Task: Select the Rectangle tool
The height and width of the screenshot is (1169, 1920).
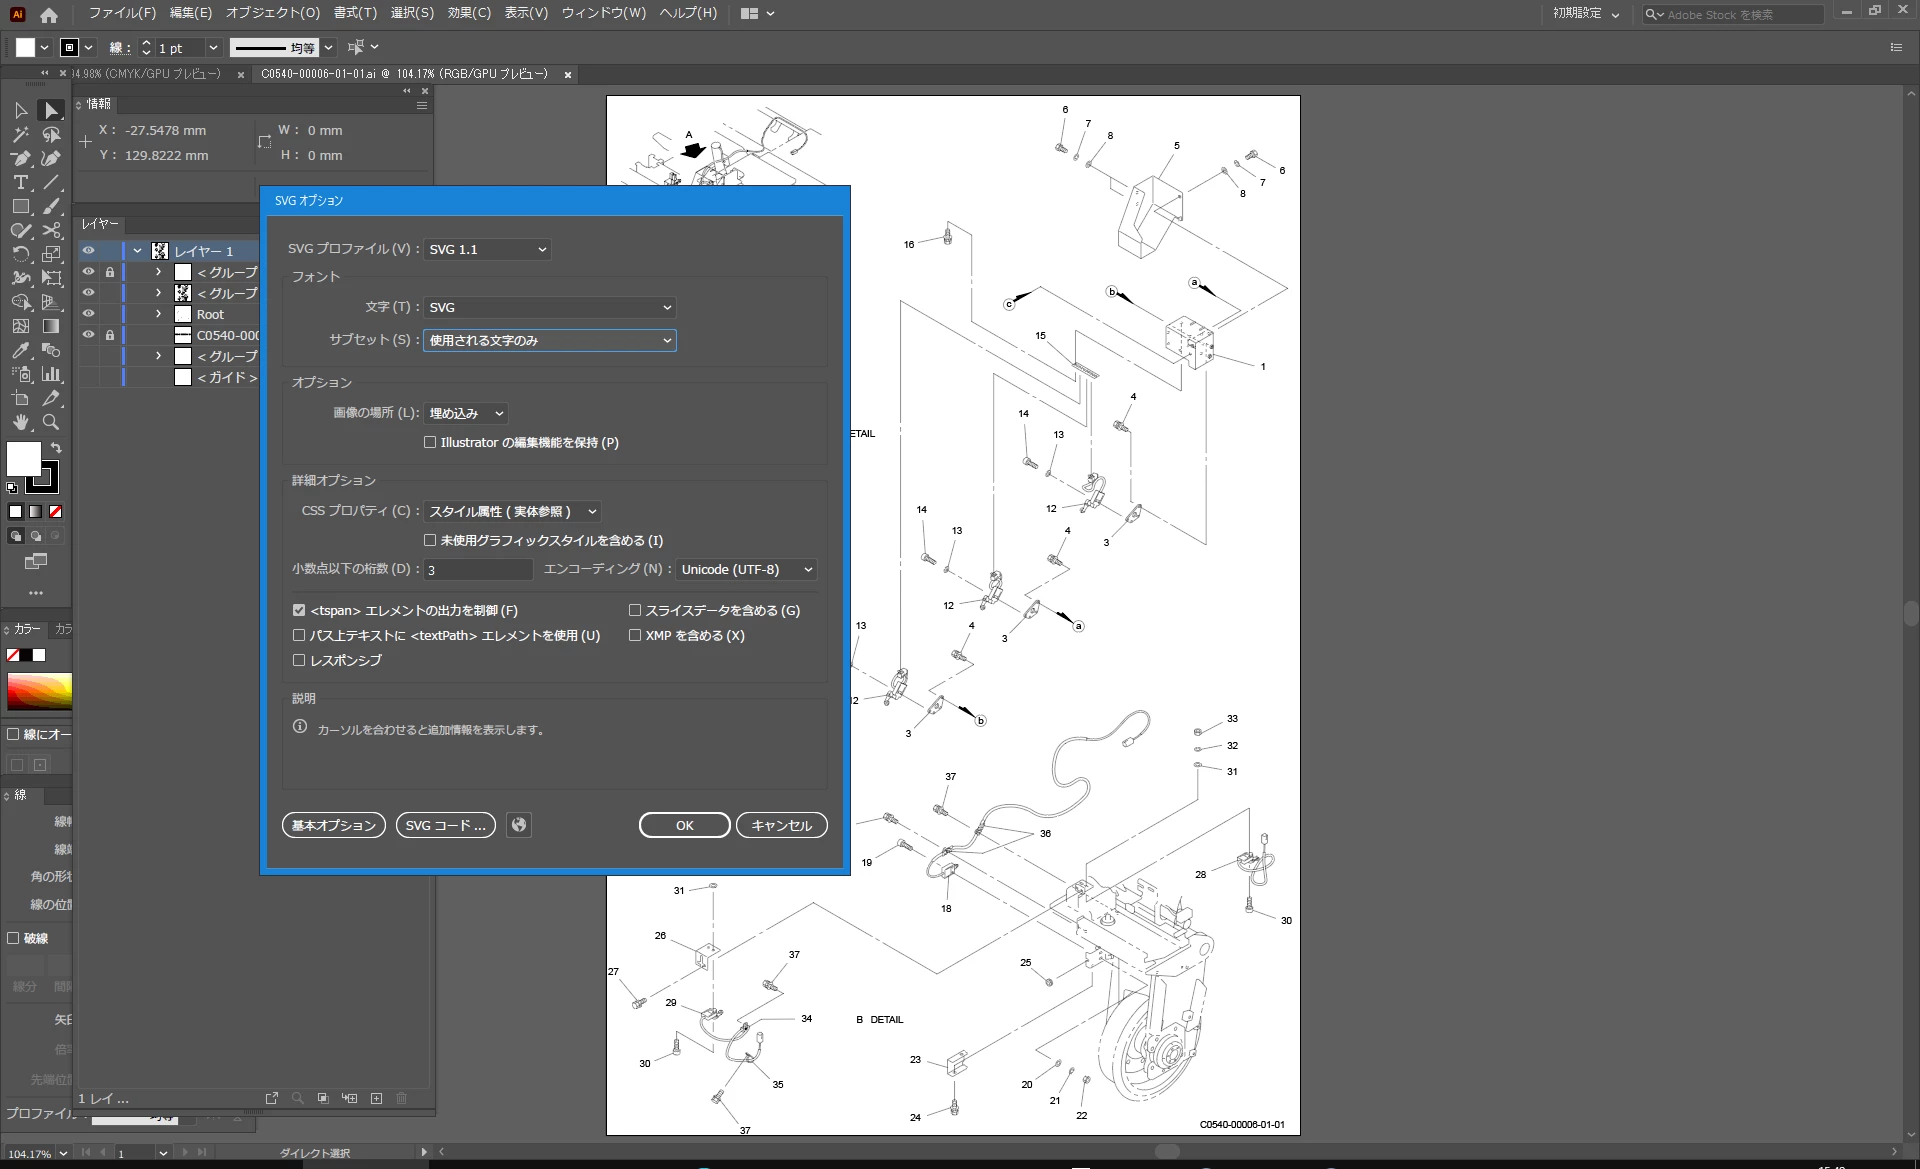Action: point(20,206)
